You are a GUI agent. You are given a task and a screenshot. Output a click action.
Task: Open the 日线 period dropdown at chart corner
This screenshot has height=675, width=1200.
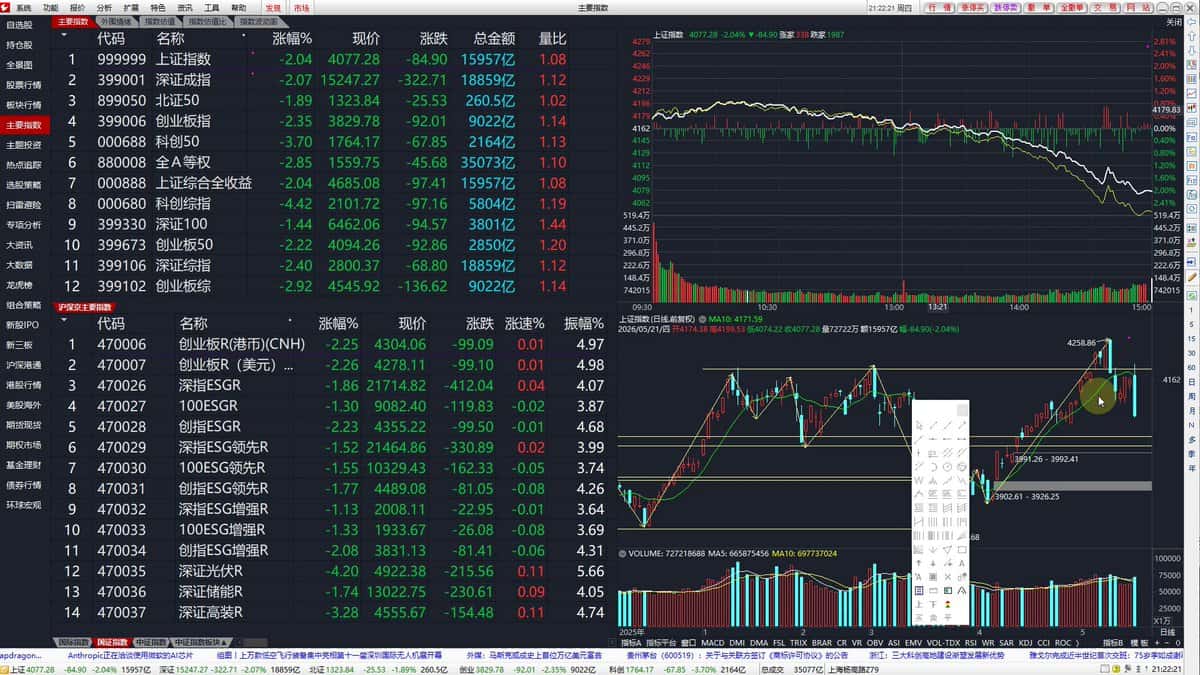click(x=1167, y=632)
